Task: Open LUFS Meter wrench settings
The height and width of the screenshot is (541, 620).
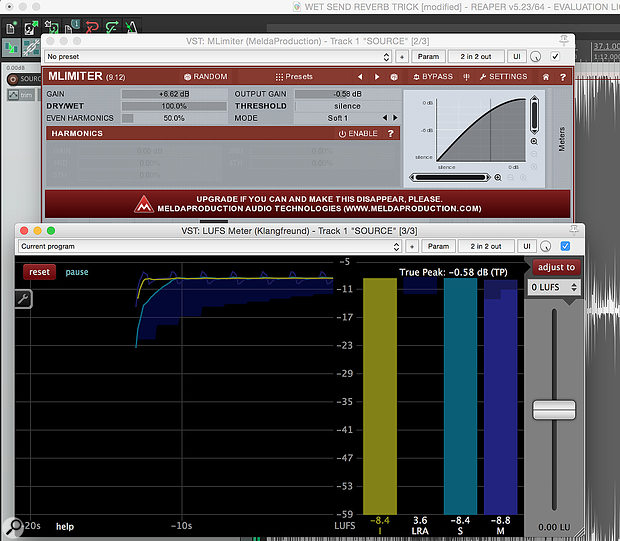Action: coord(23,299)
